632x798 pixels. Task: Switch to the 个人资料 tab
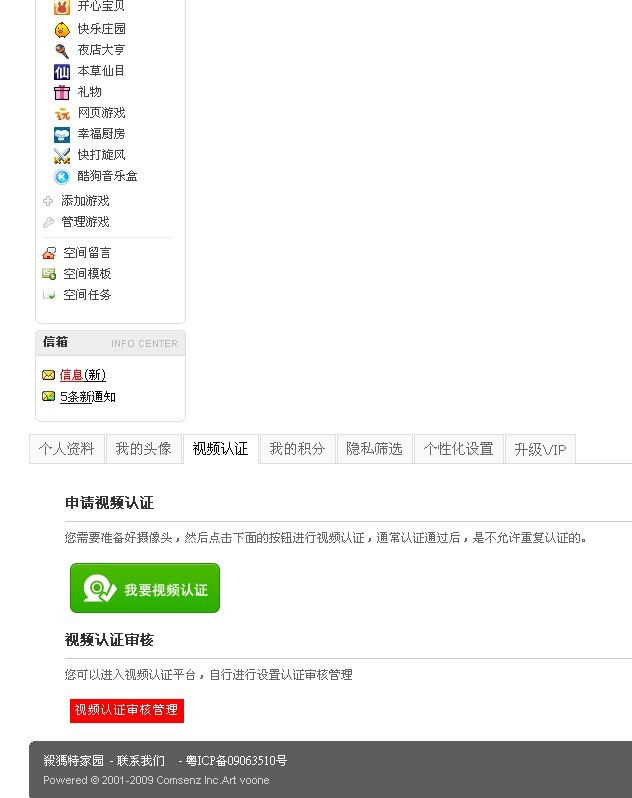(67, 449)
